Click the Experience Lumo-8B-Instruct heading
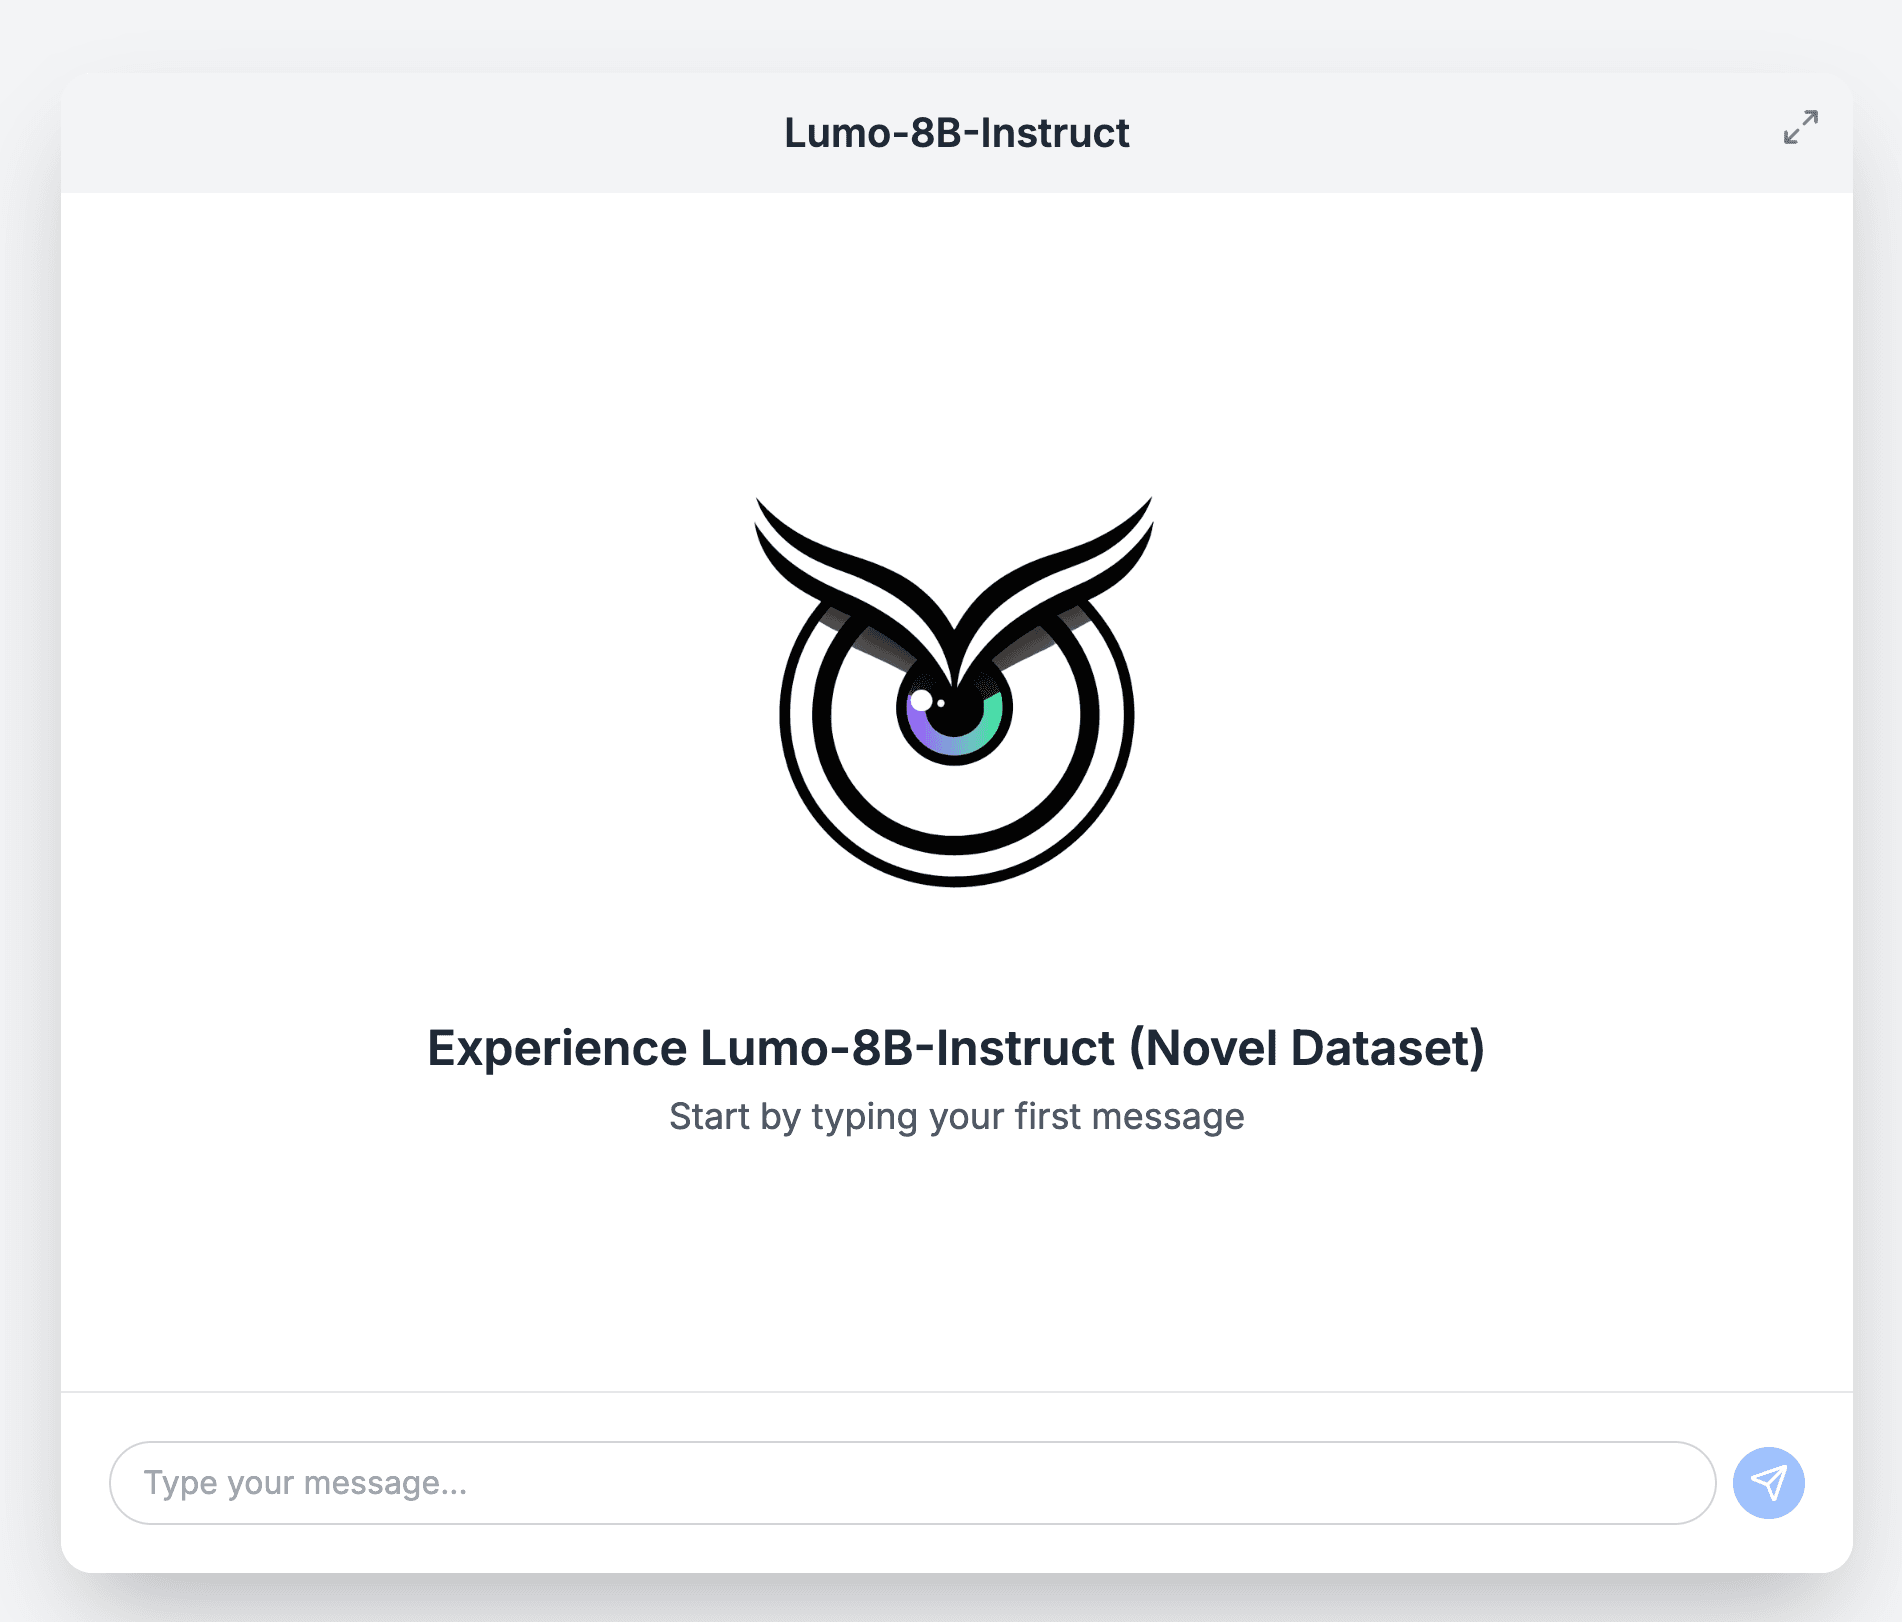This screenshot has height=1622, width=1902. (x=956, y=1048)
